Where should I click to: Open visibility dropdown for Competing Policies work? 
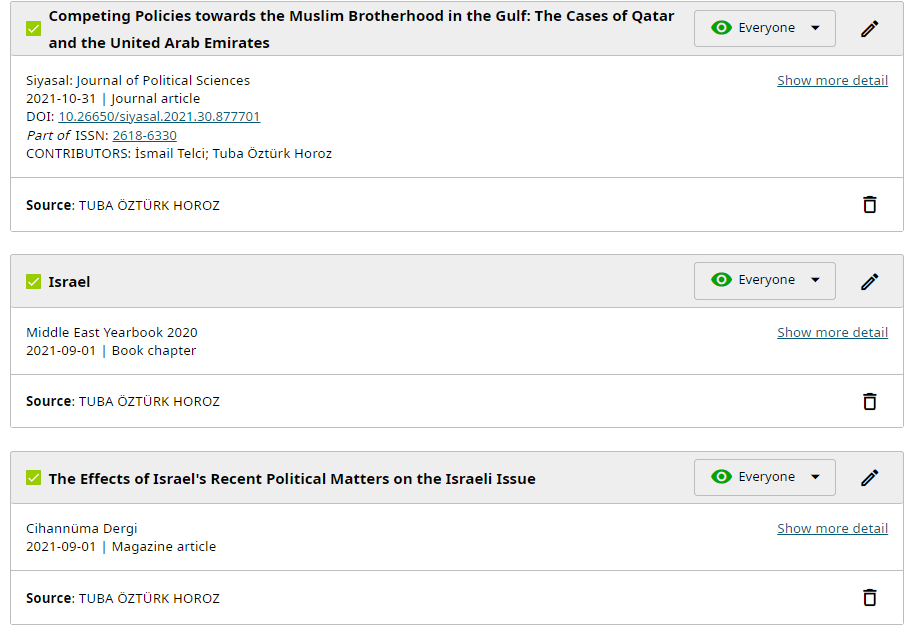point(764,28)
